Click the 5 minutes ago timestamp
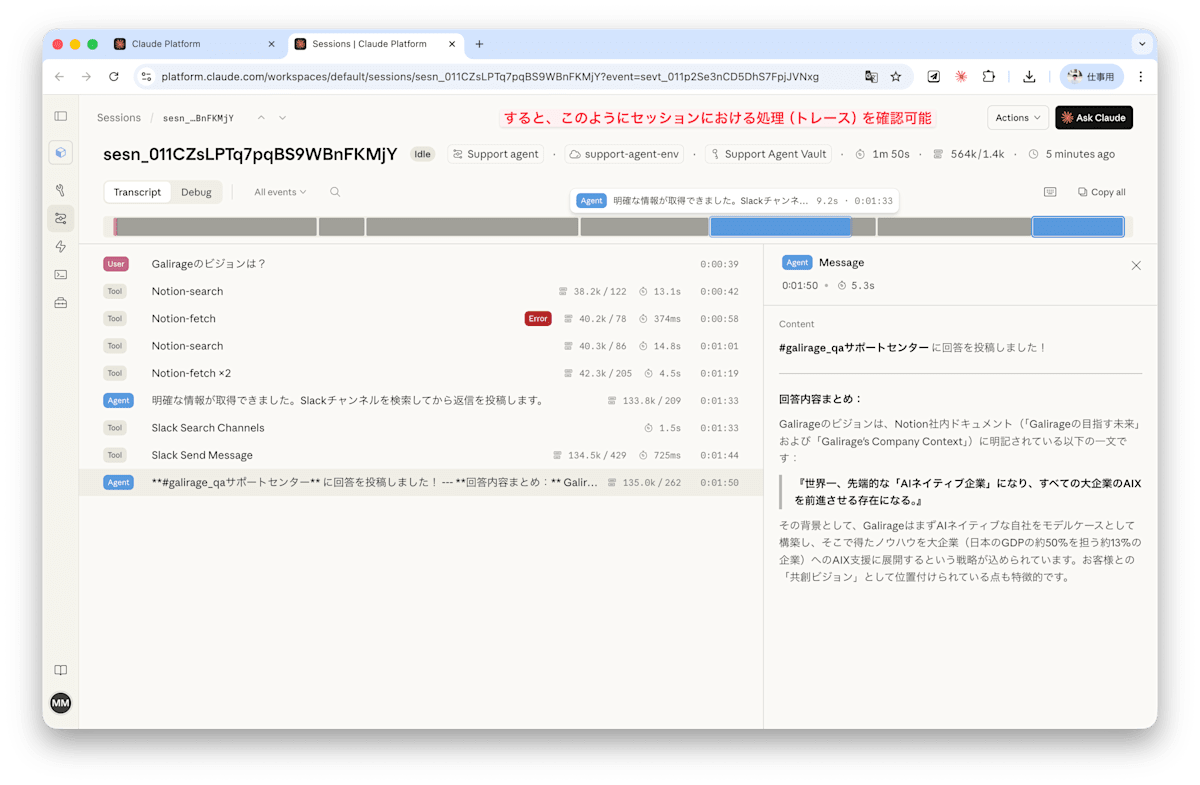The image size is (1200, 785). tap(1071, 154)
